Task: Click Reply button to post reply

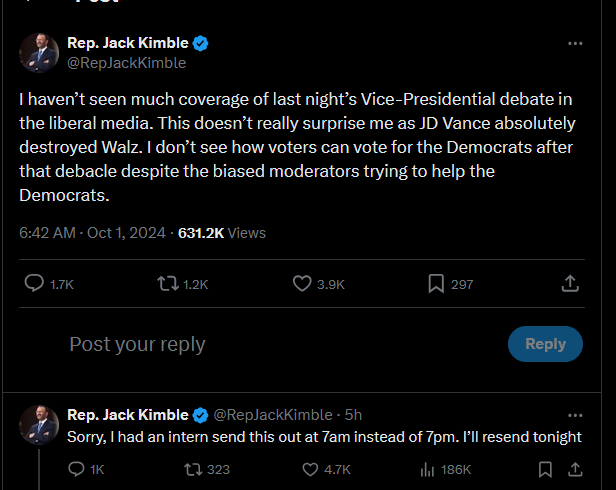Action: click(545, 344)
